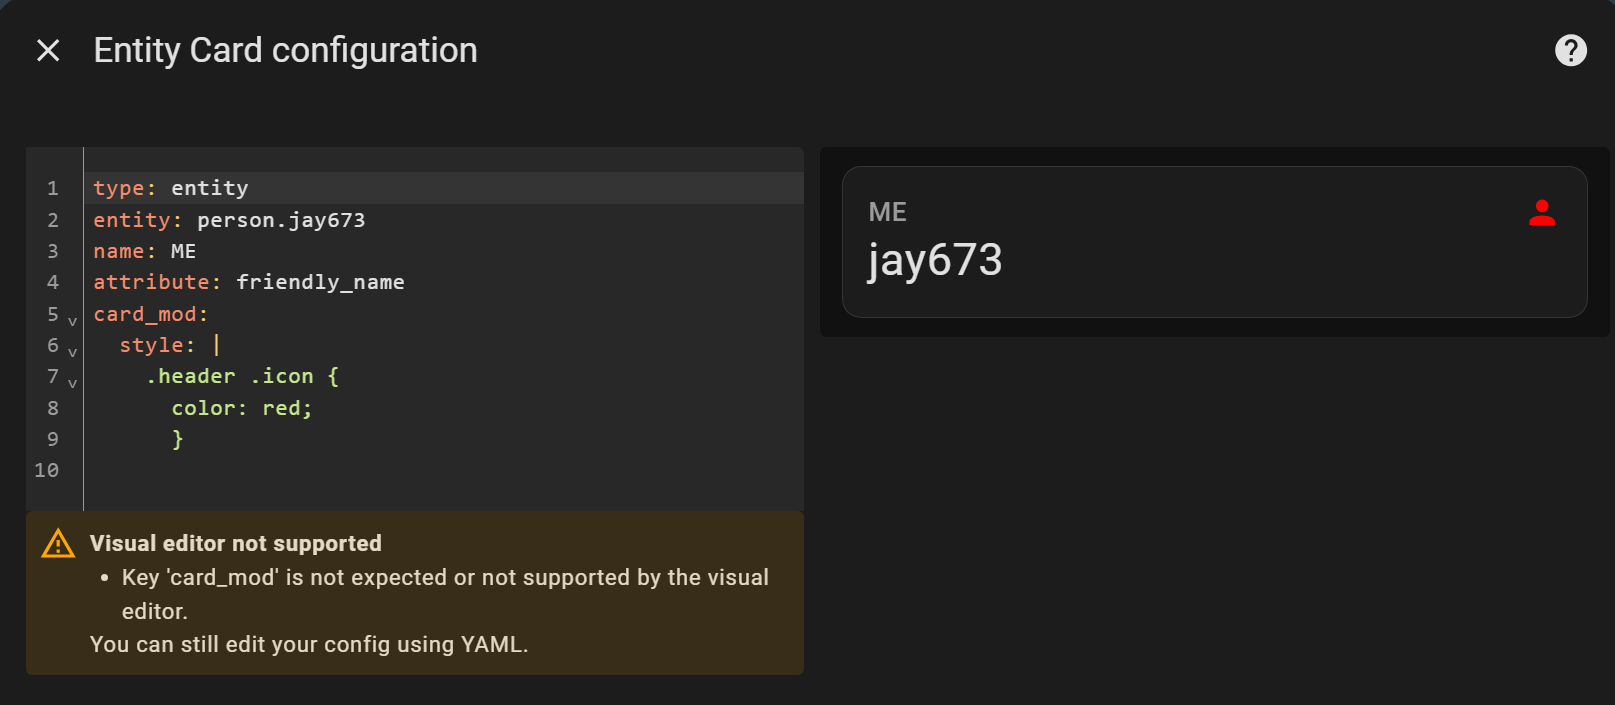1615x705 pixels.
Task: Click the closing brace on line 9
Action: point(178,439)
